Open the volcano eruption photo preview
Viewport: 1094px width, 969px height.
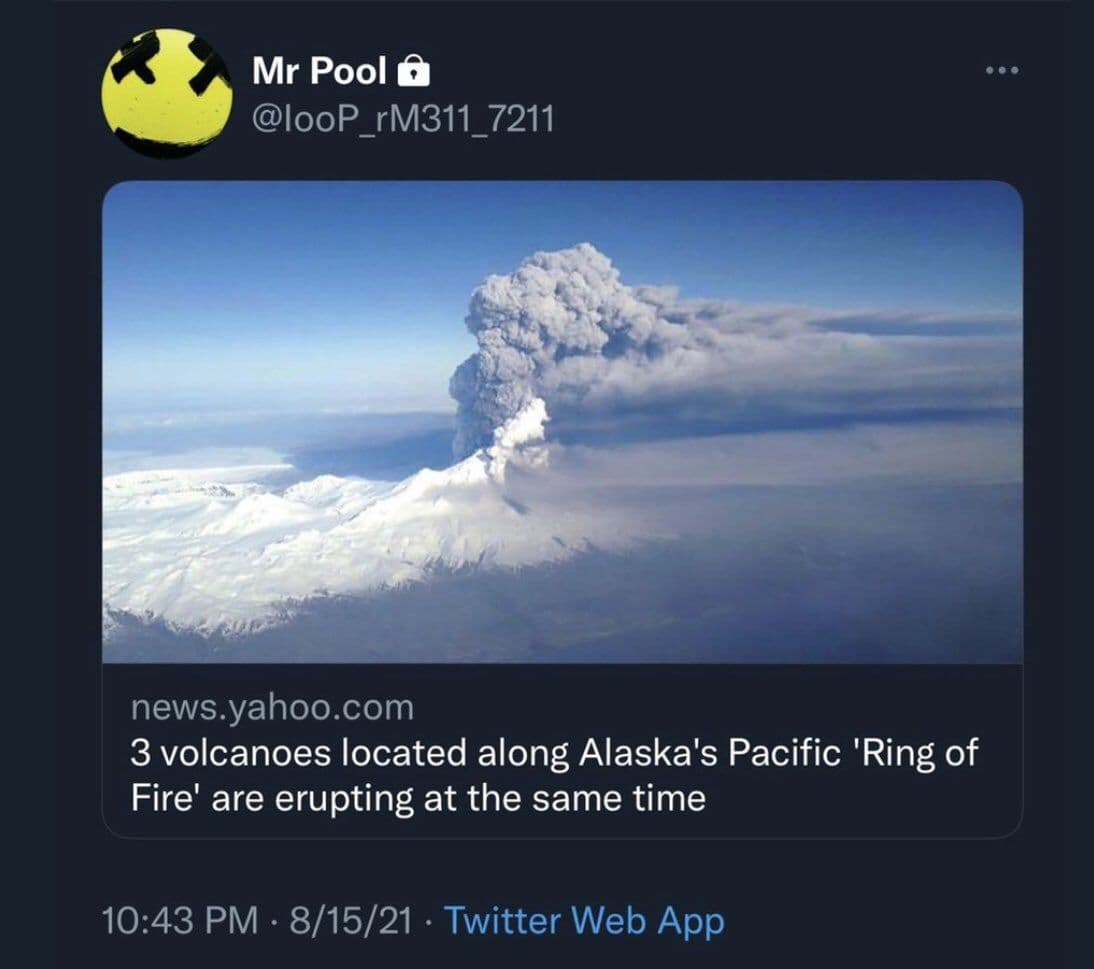coord(562,420)
